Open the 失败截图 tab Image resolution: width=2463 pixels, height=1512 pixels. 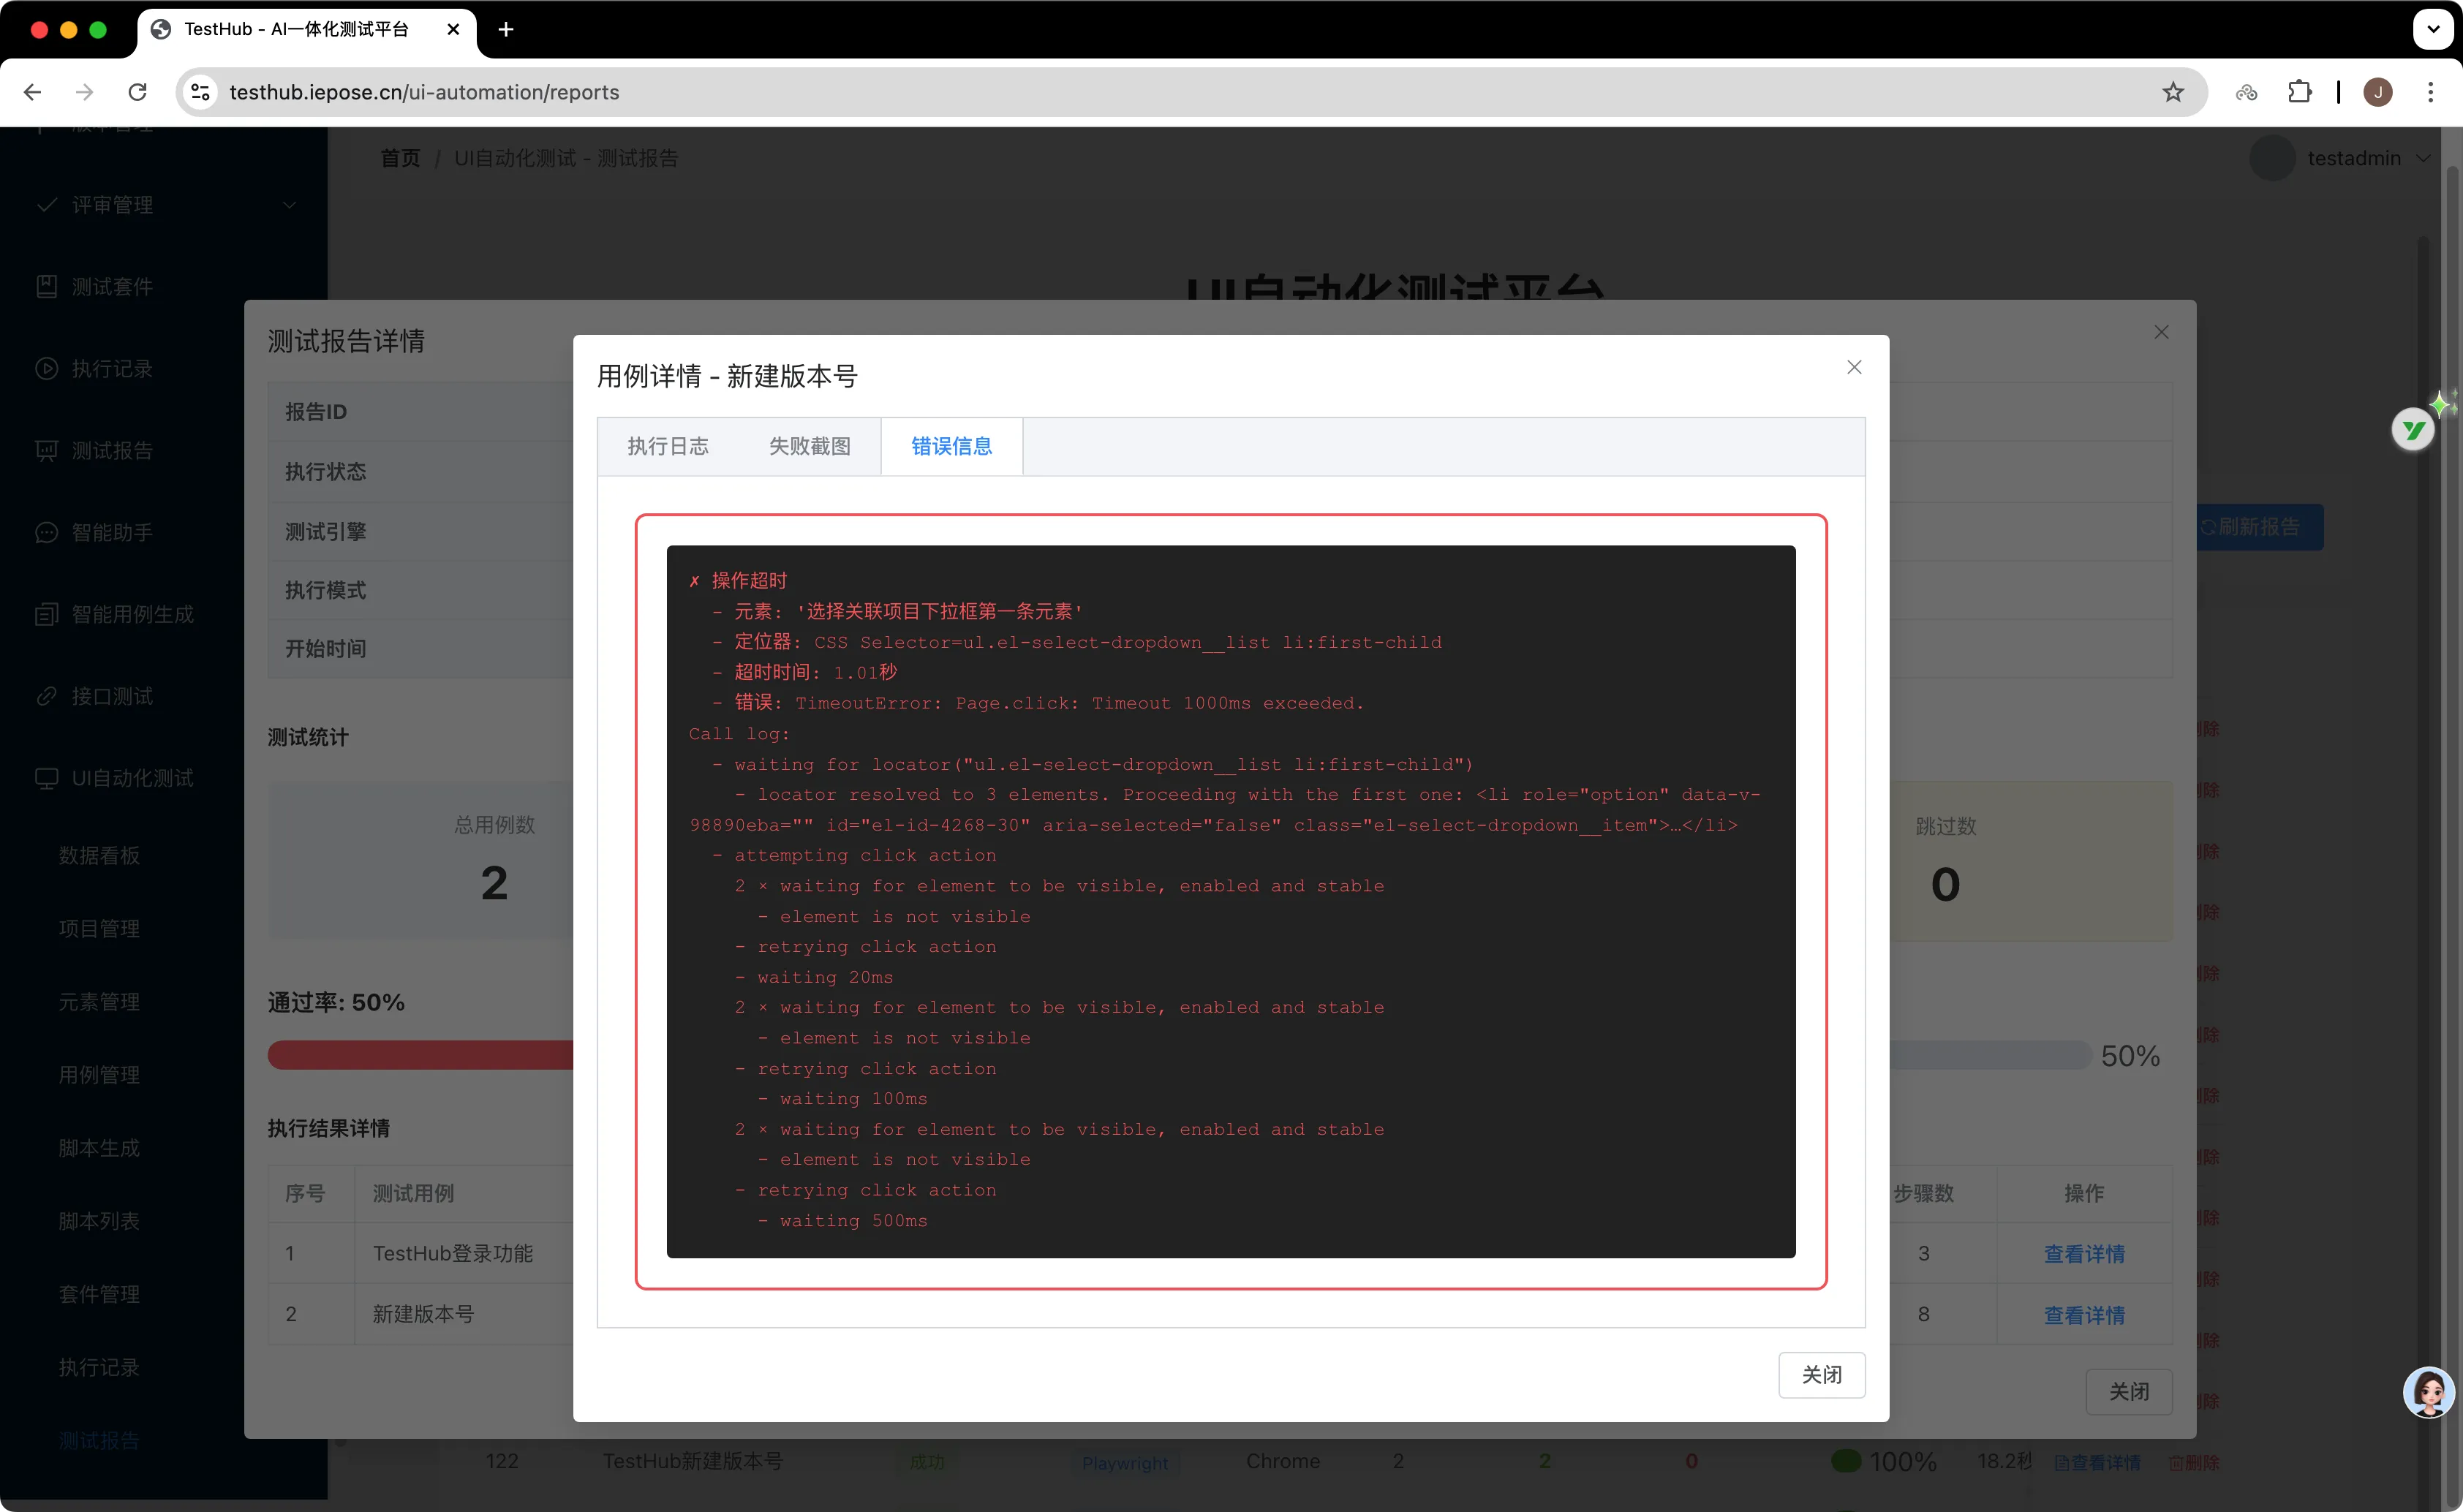809,446
